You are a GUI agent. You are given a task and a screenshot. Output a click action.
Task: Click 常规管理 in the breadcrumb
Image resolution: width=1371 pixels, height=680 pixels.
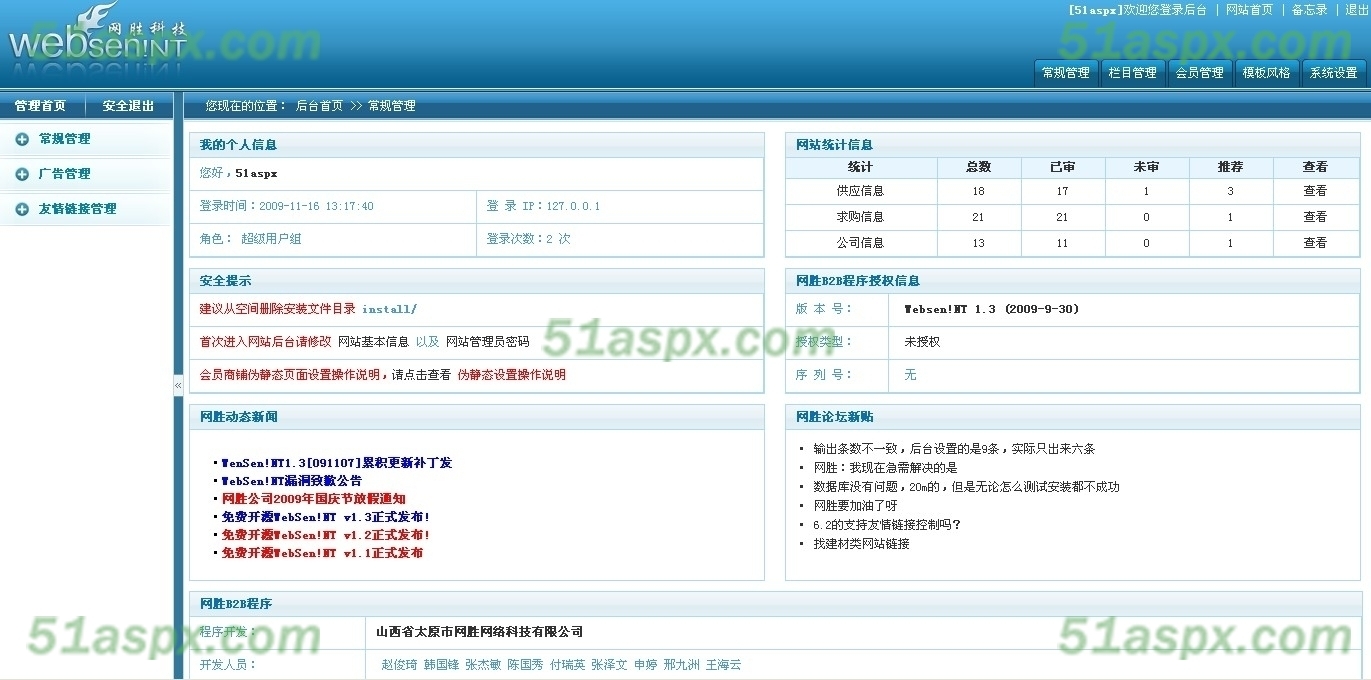point(392,106)
